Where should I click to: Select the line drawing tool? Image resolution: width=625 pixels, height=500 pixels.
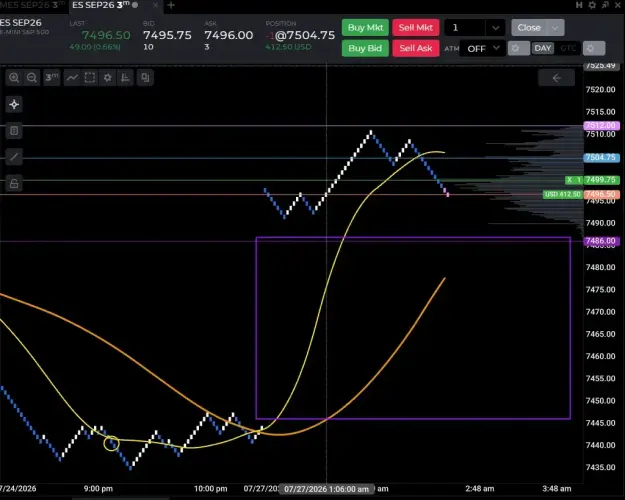pos(14,157)
